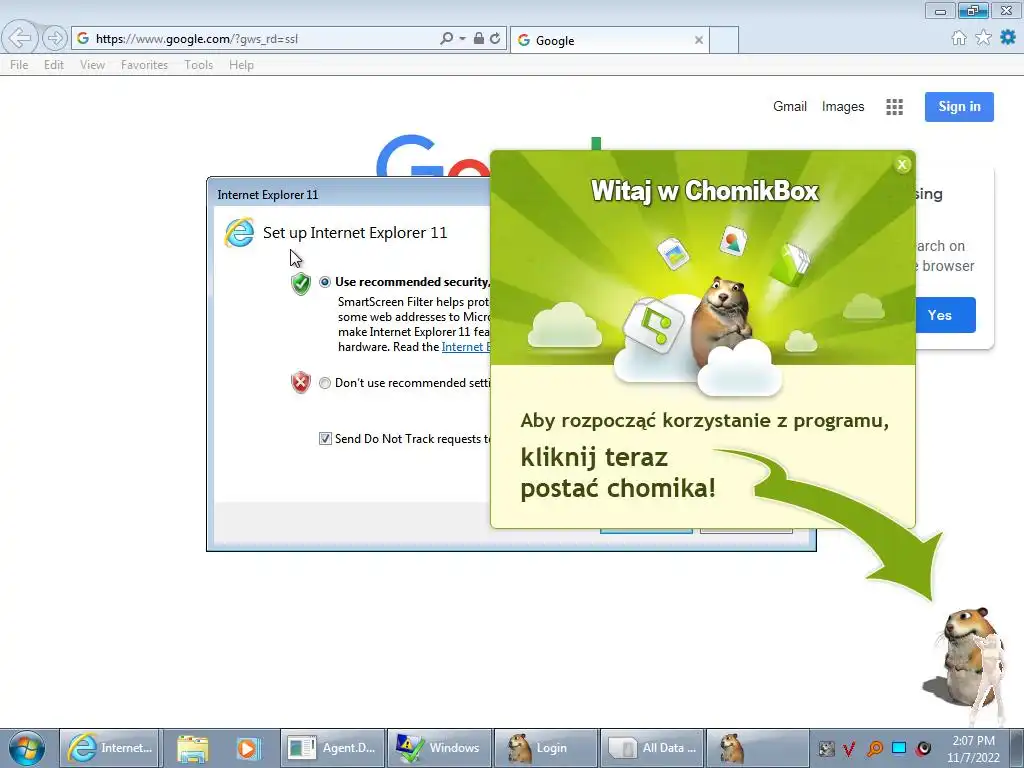Select Use recommended security radio button
The image size is (1024, 768).
point(325,282)
